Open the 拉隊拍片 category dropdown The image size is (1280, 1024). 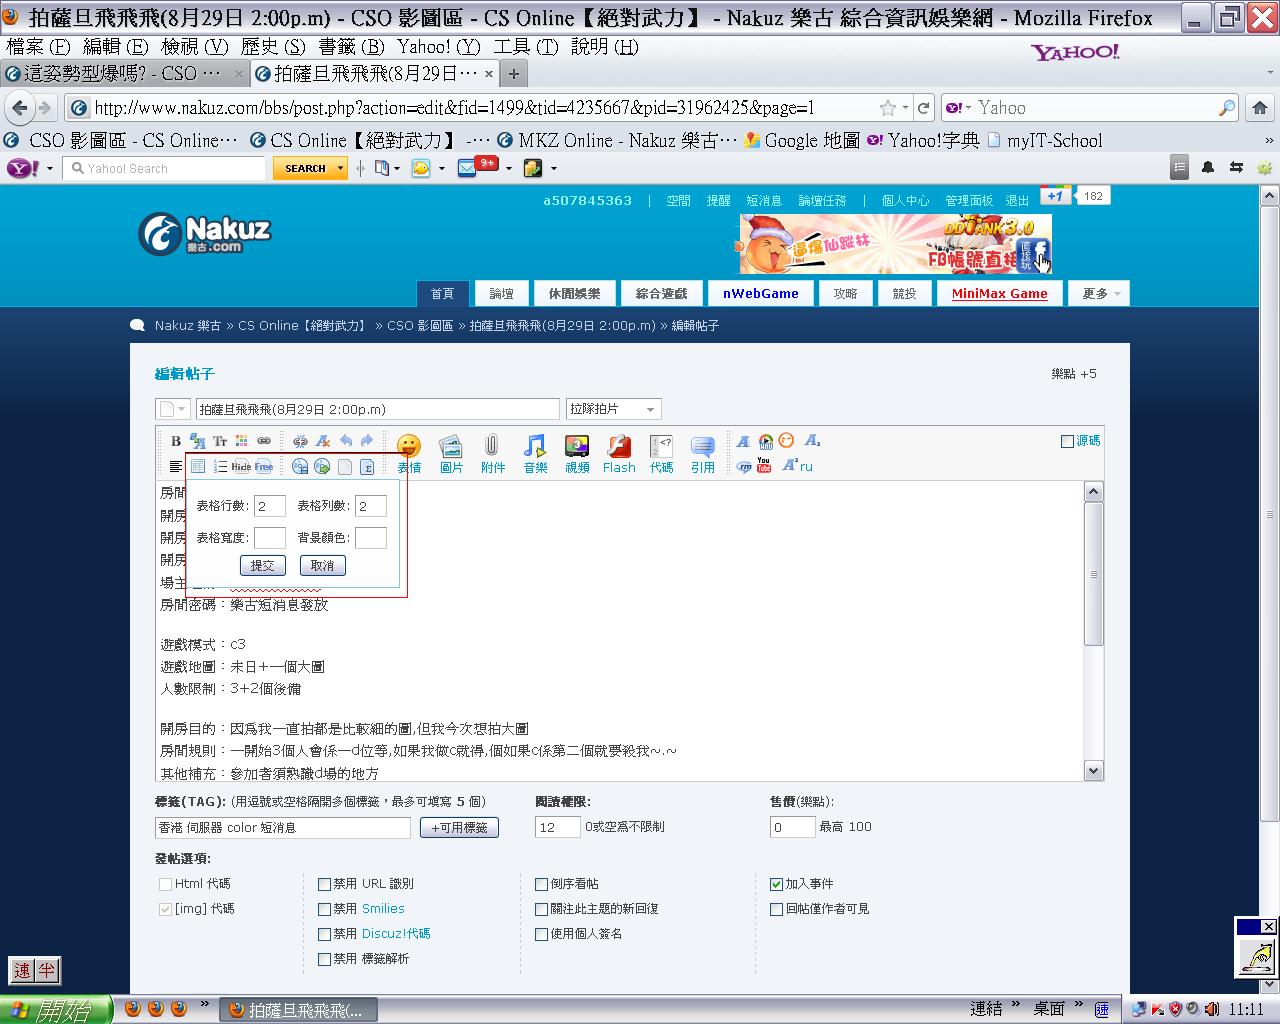[x=613, y=409]
